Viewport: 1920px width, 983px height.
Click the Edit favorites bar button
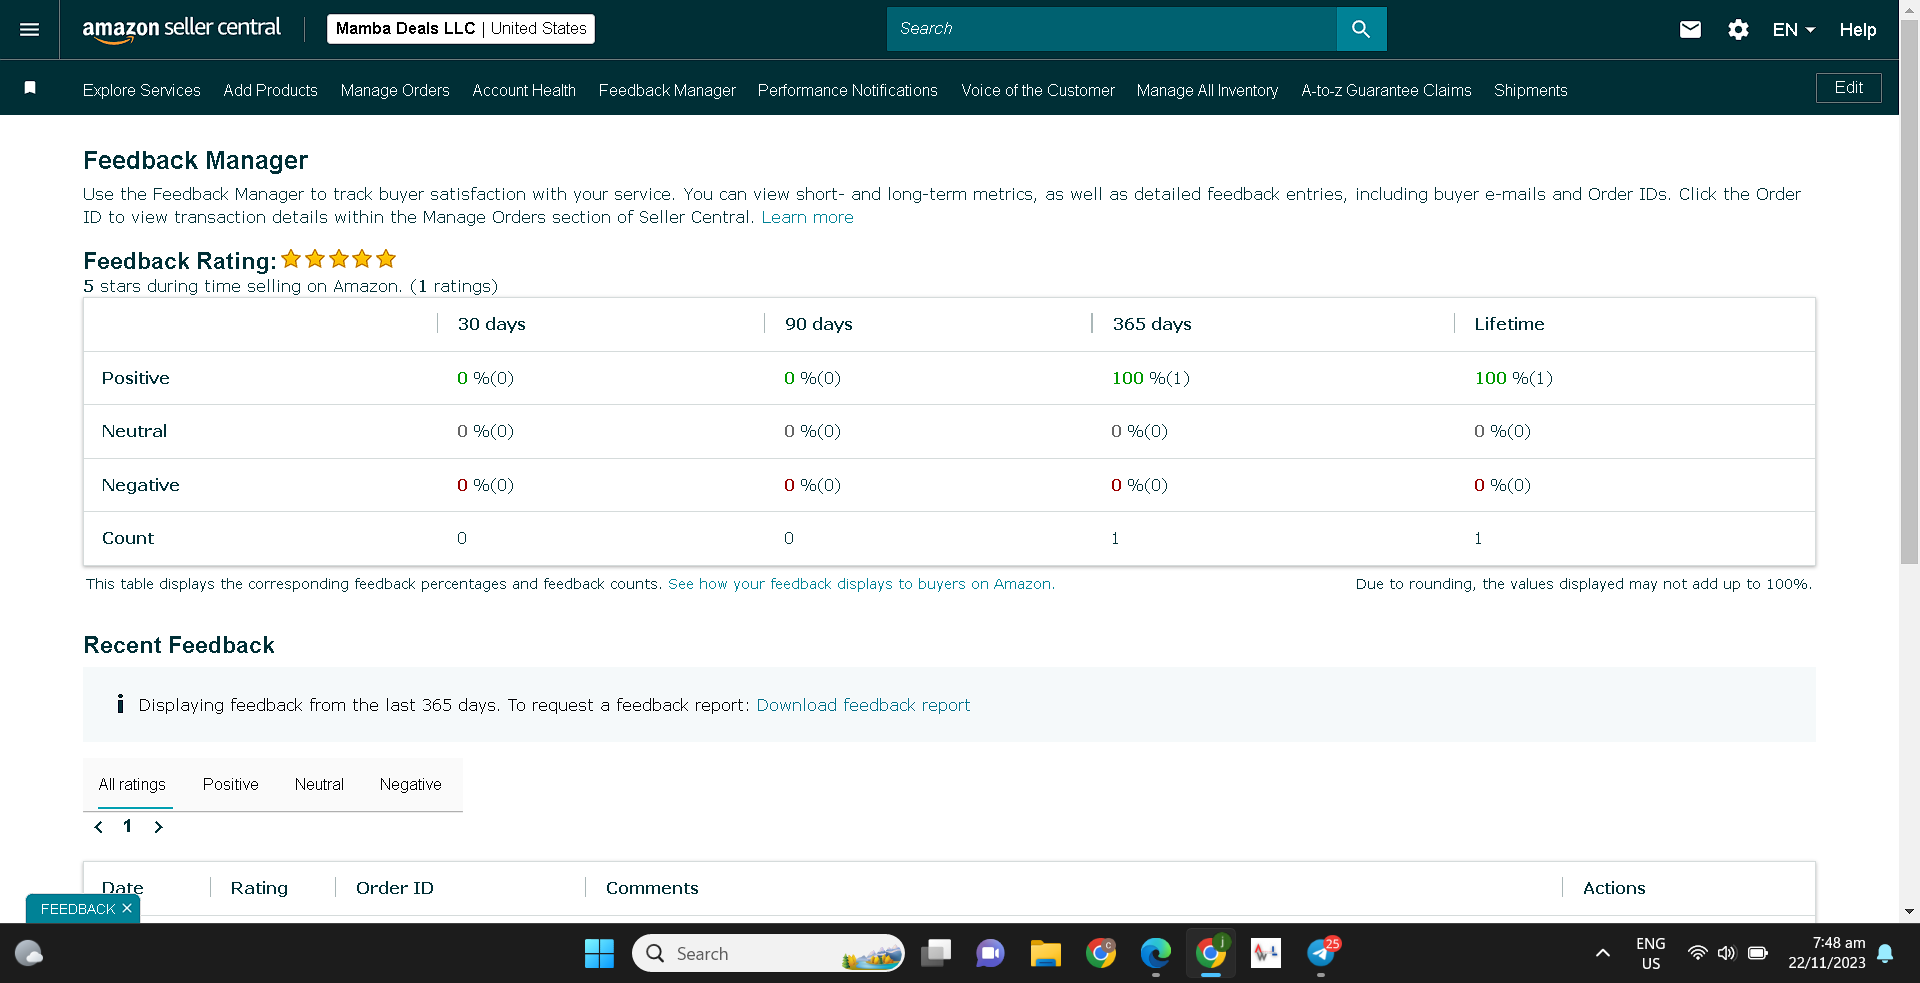tap(1848, 88)
